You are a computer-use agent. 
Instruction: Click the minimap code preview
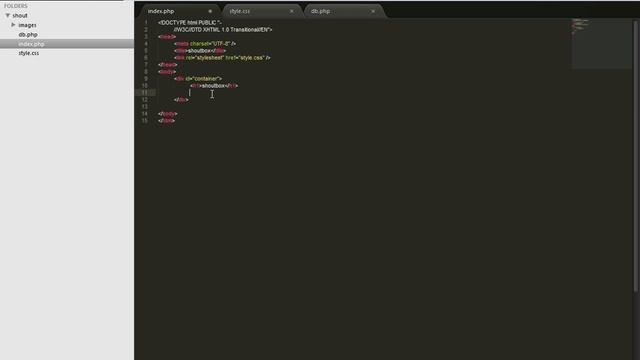coord(602,44)
